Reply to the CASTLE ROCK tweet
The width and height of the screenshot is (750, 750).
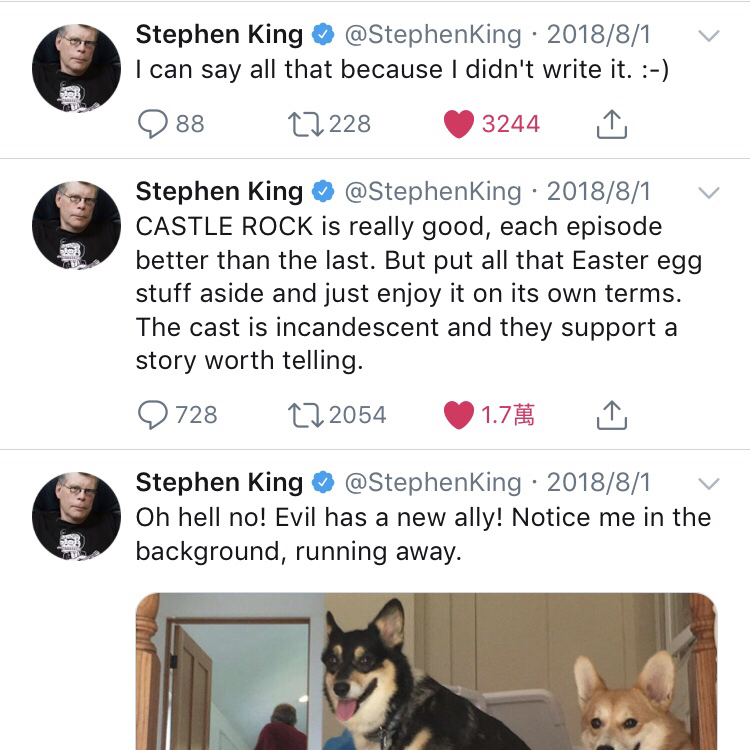pos(153,415)
